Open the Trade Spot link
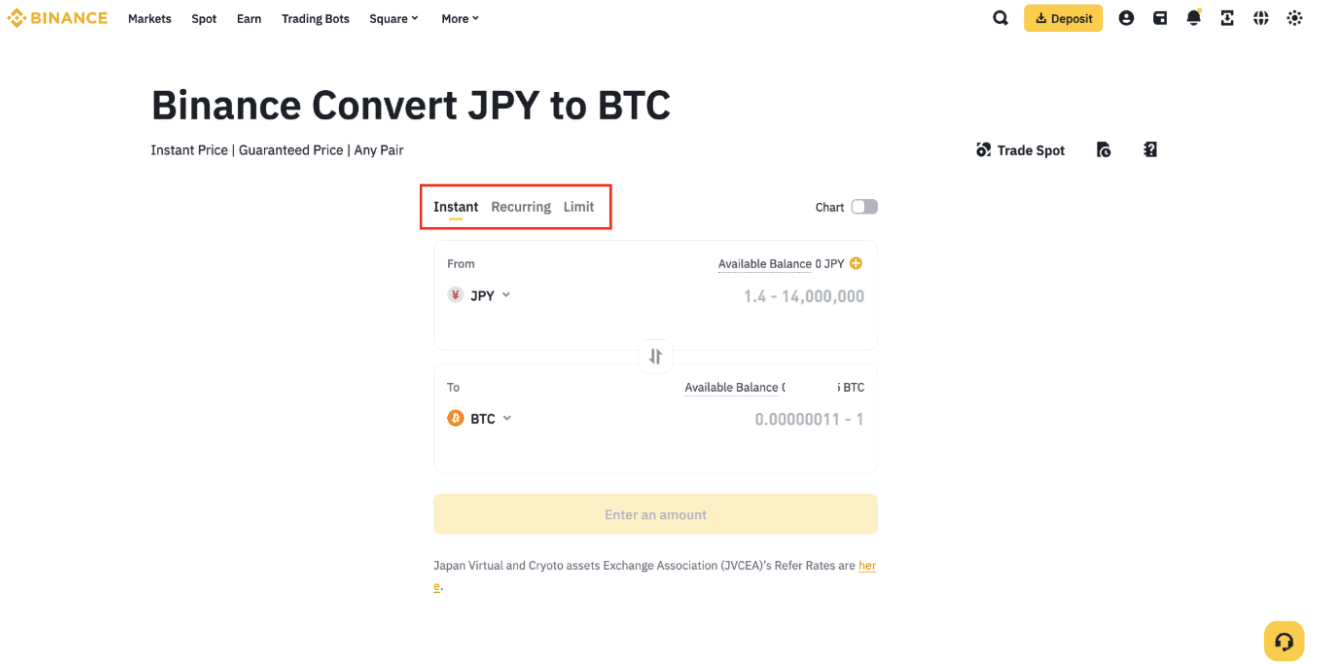 pos(1021,150)
